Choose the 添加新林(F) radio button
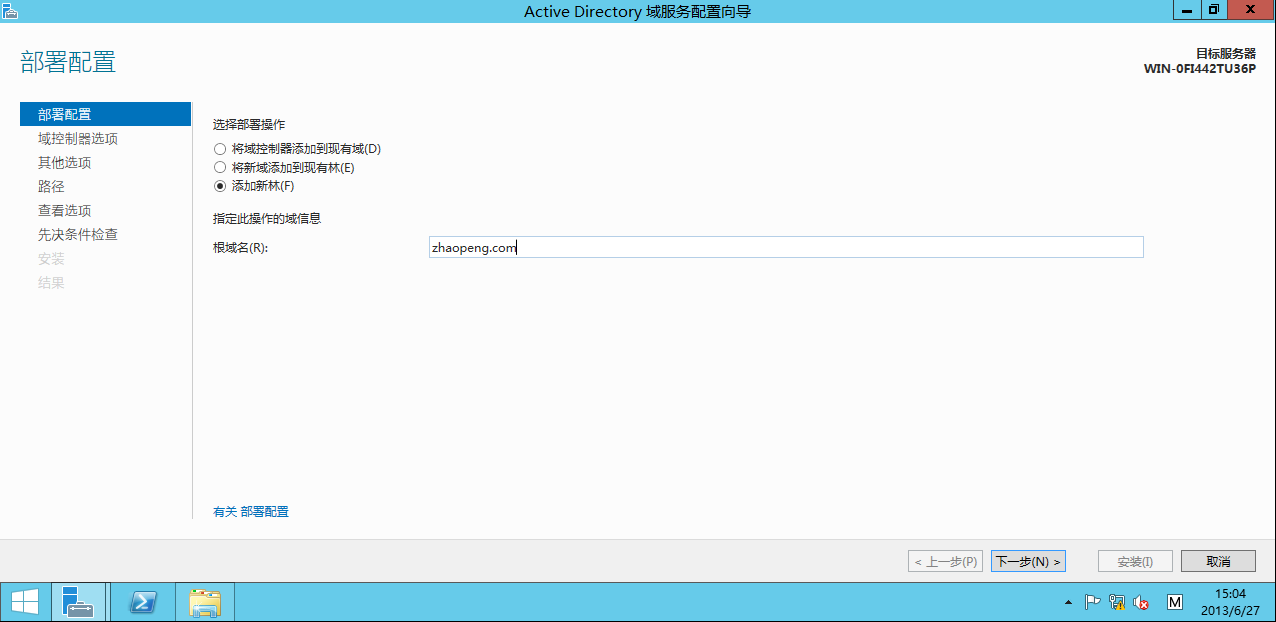The image size is (1276, 622). 220,185
